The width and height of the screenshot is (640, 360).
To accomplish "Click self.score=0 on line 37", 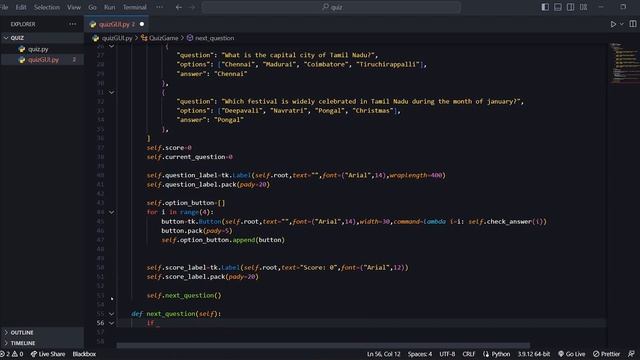I will (169, 148).
